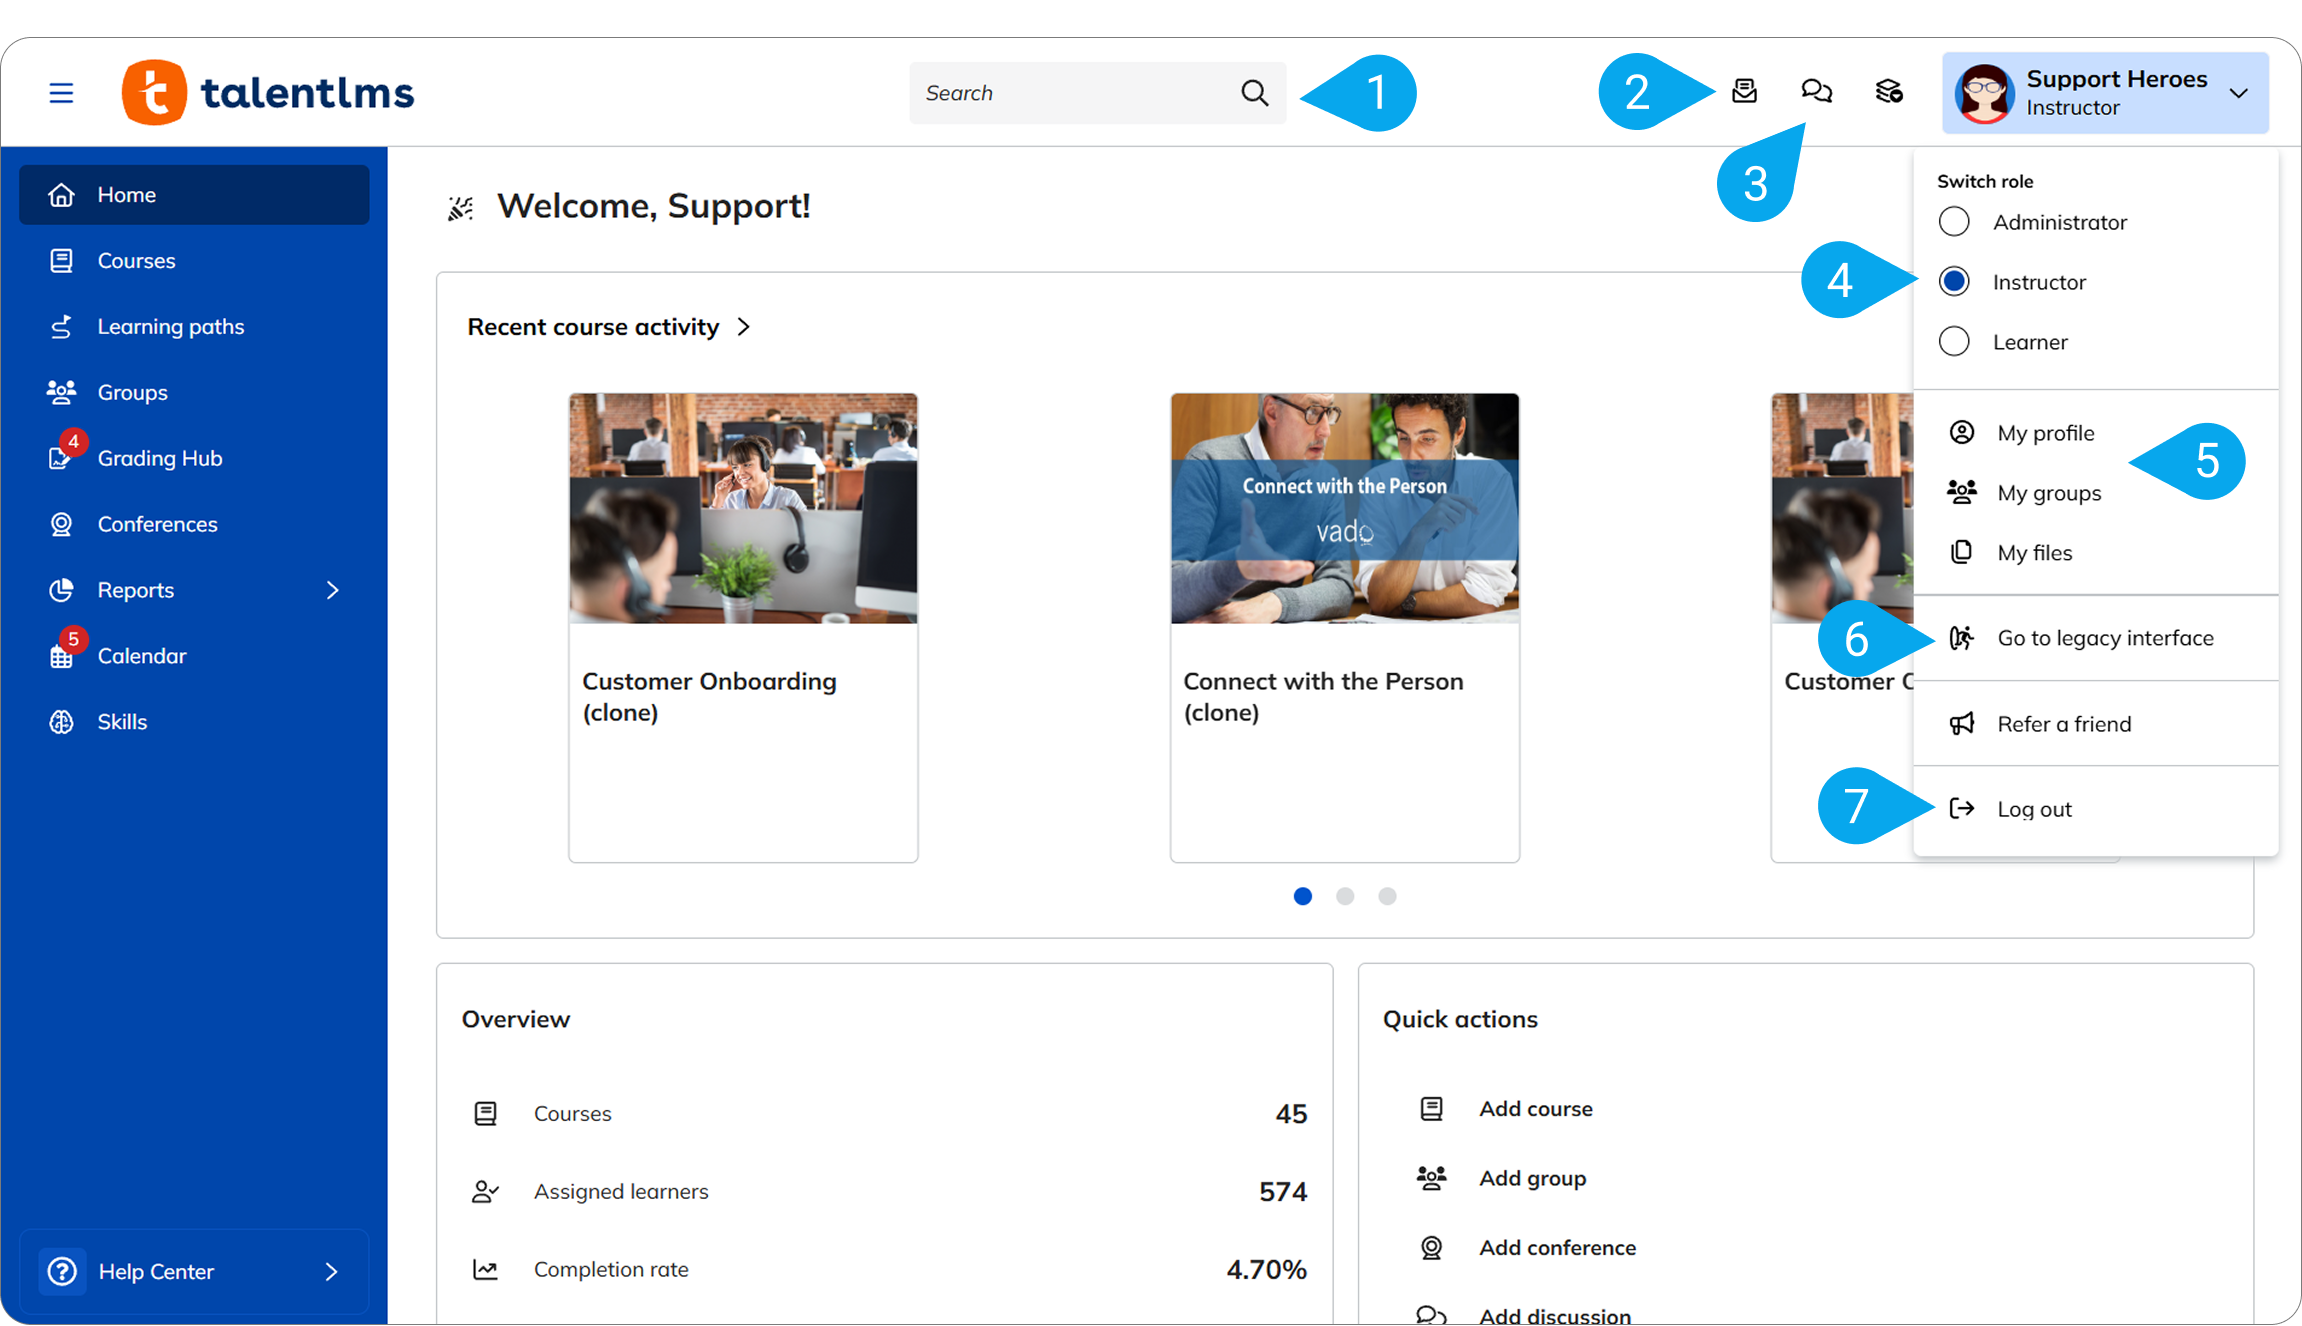Screen dimensions: 2302x1326
Task: Go to Skills in the sidebar
Action: pos(122,722)
